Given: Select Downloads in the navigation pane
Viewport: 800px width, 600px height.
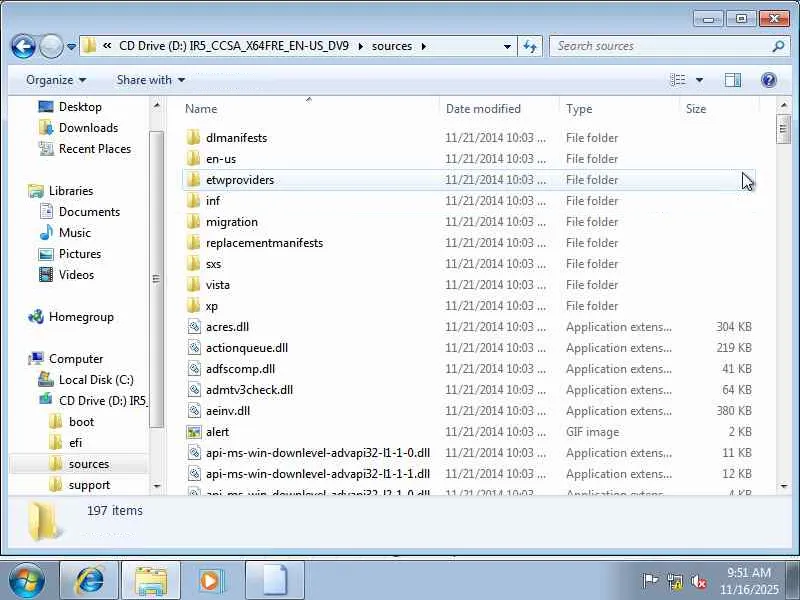Looking at the screenshot, I should pos(88,128).
